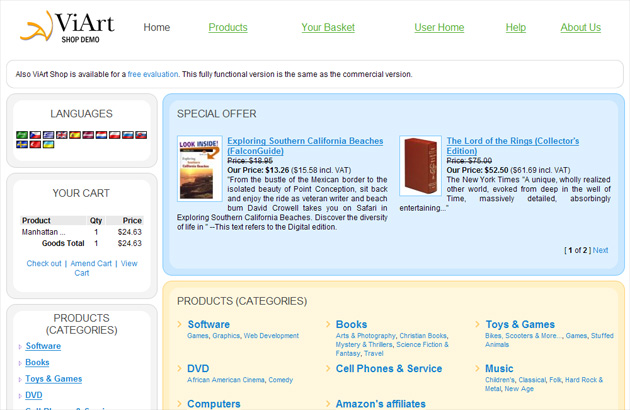The image size is (630, 410).
Task: Click Amend Cart link
Action: pyautogui.click(x=91, y=264)
